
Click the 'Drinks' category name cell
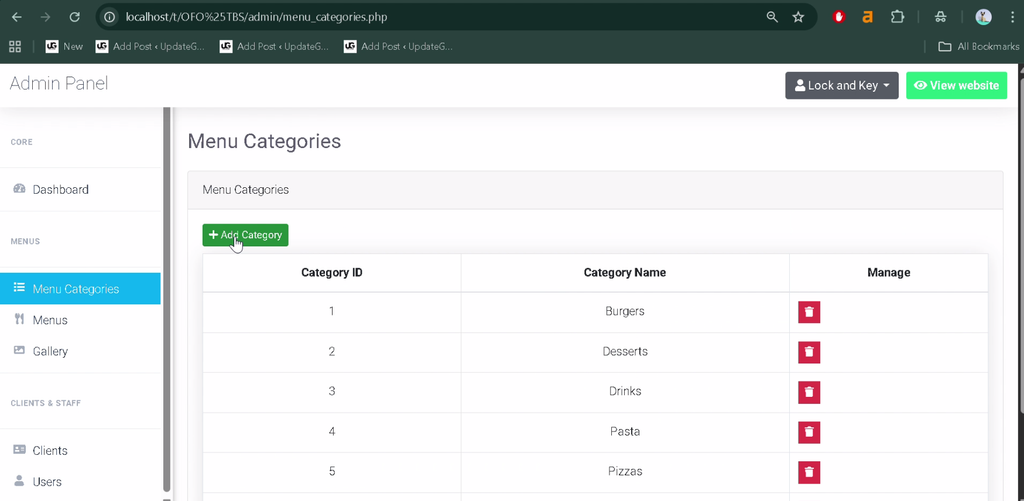625,391
